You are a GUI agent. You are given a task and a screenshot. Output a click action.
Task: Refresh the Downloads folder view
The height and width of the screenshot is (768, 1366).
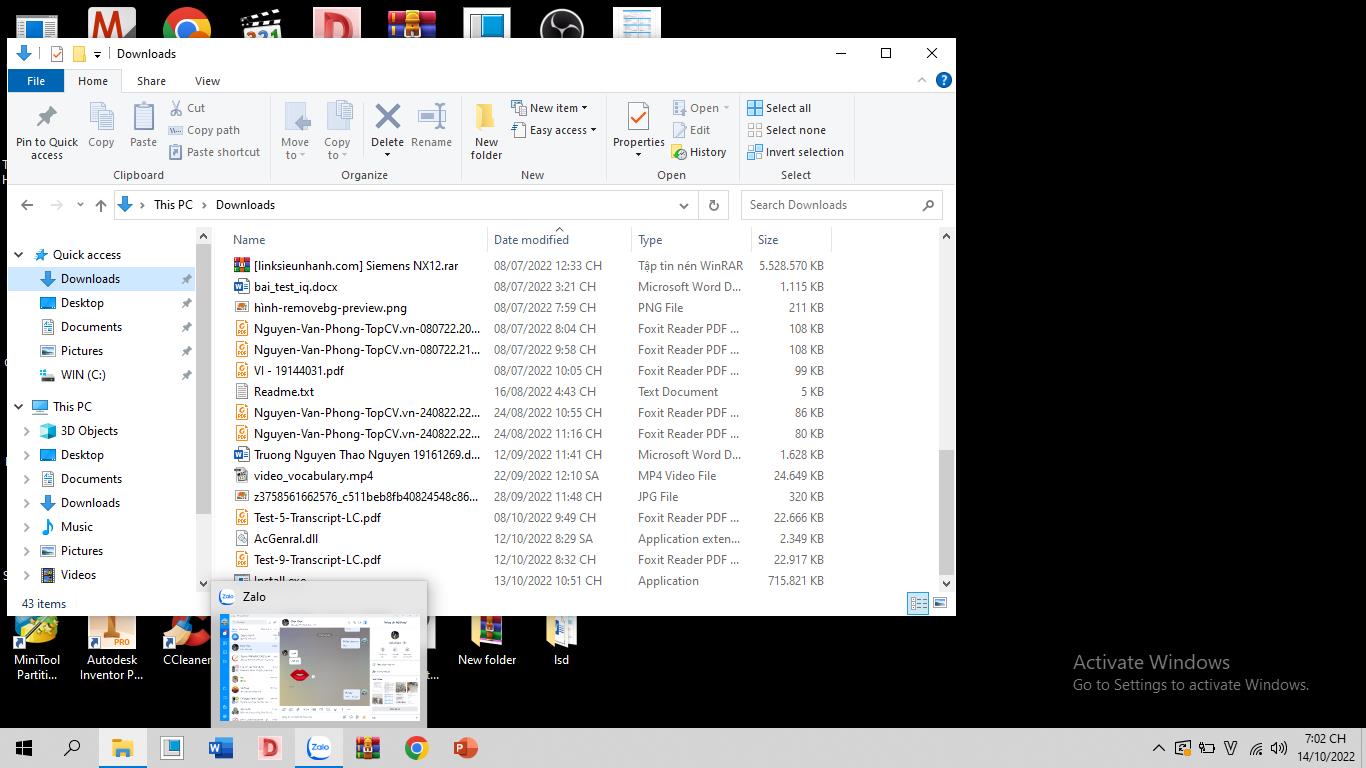tap(713, 205)
